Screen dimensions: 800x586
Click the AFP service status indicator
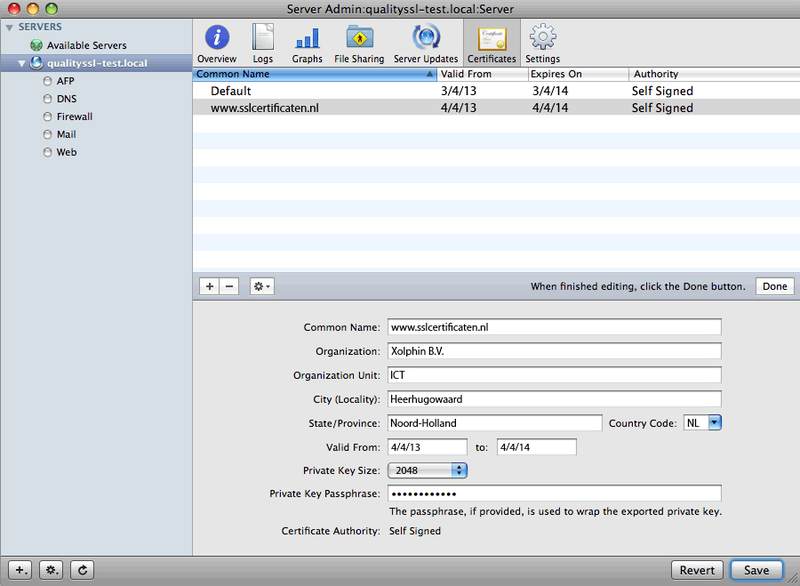tap(47, 81)
